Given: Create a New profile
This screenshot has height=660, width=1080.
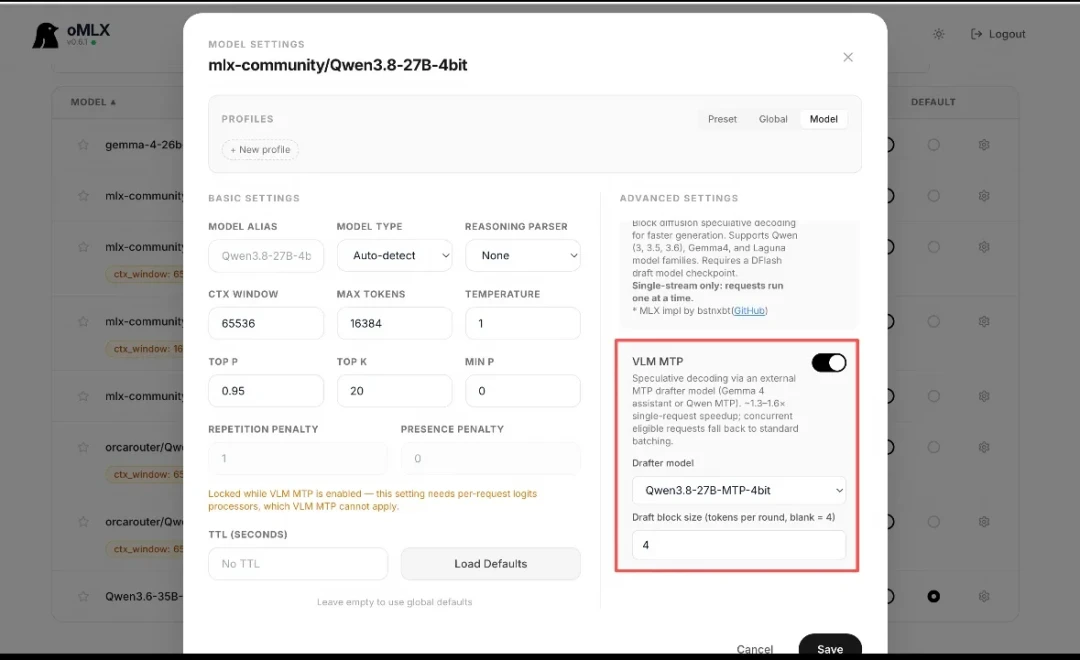Looking at the screenshot, I should (x=260, y=149).
